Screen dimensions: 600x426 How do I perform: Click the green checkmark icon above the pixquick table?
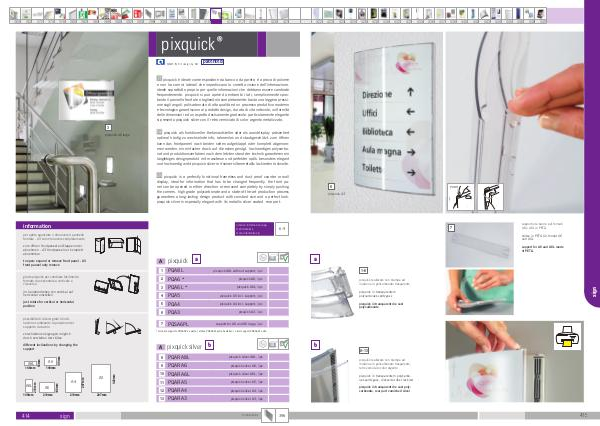pos(284,258)
